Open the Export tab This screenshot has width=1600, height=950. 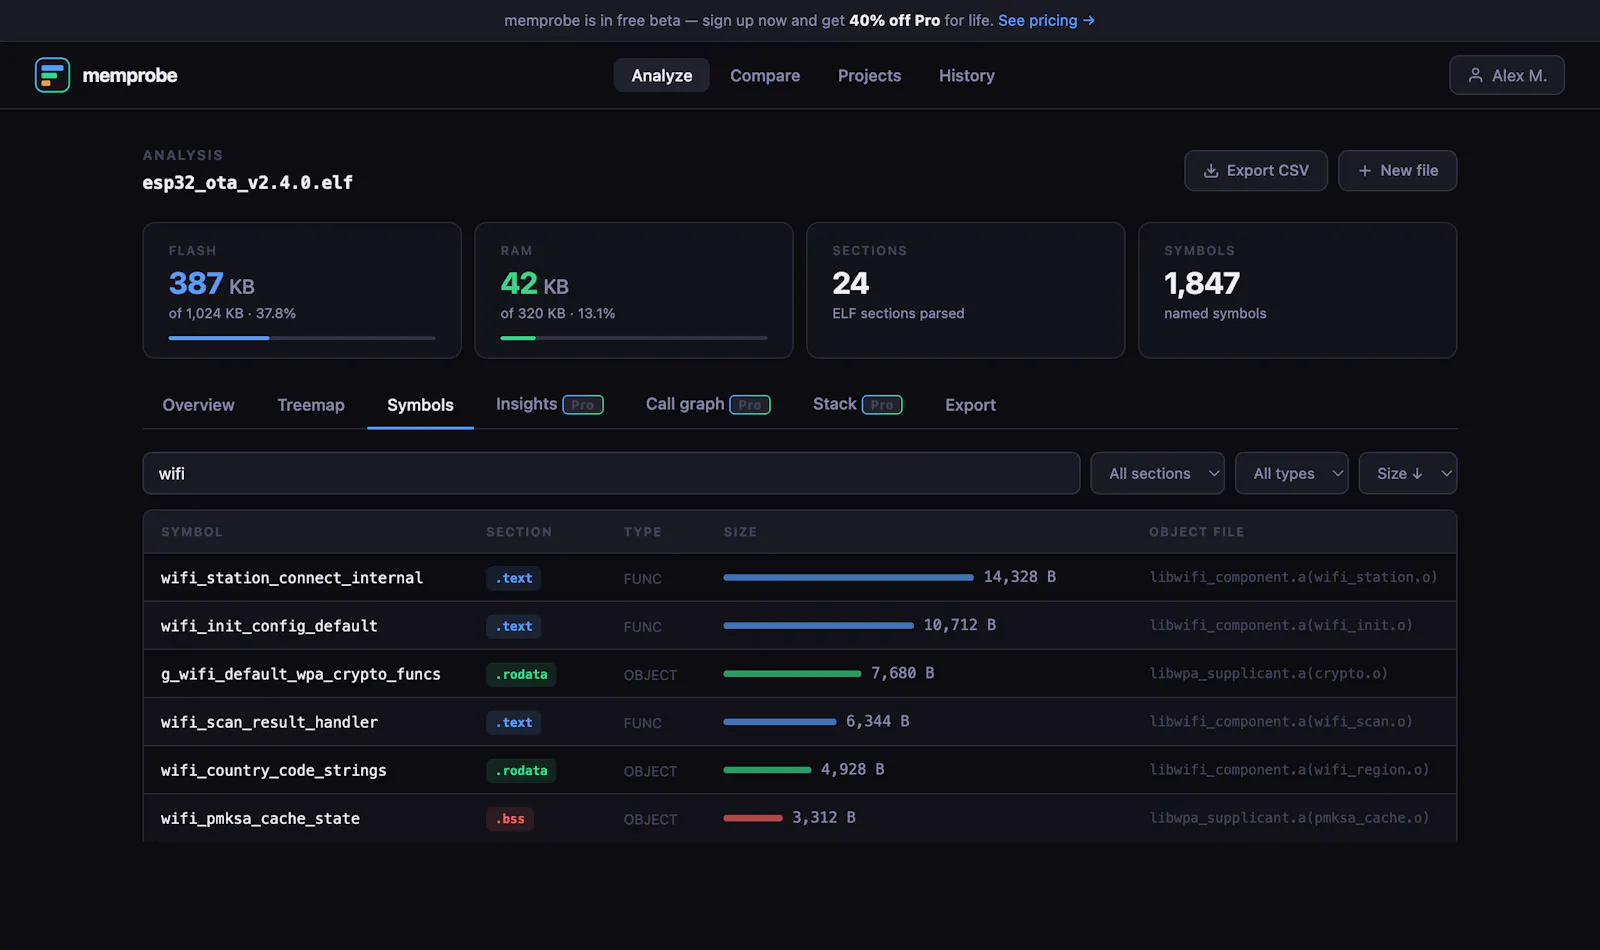(x=970, y=405)
